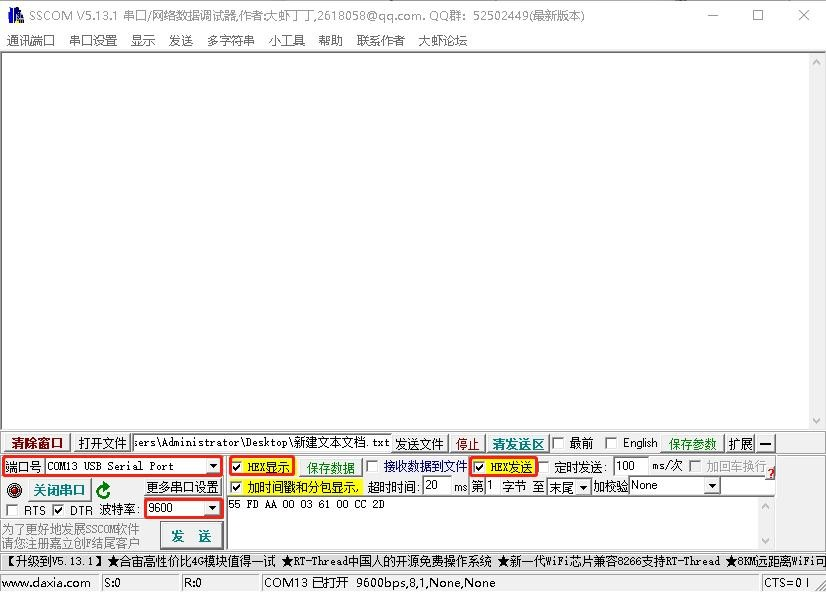Click the 超时时间 20 ms input field
Screen dimensions: 826x592
pyautogui.click(x=437, y=486)
